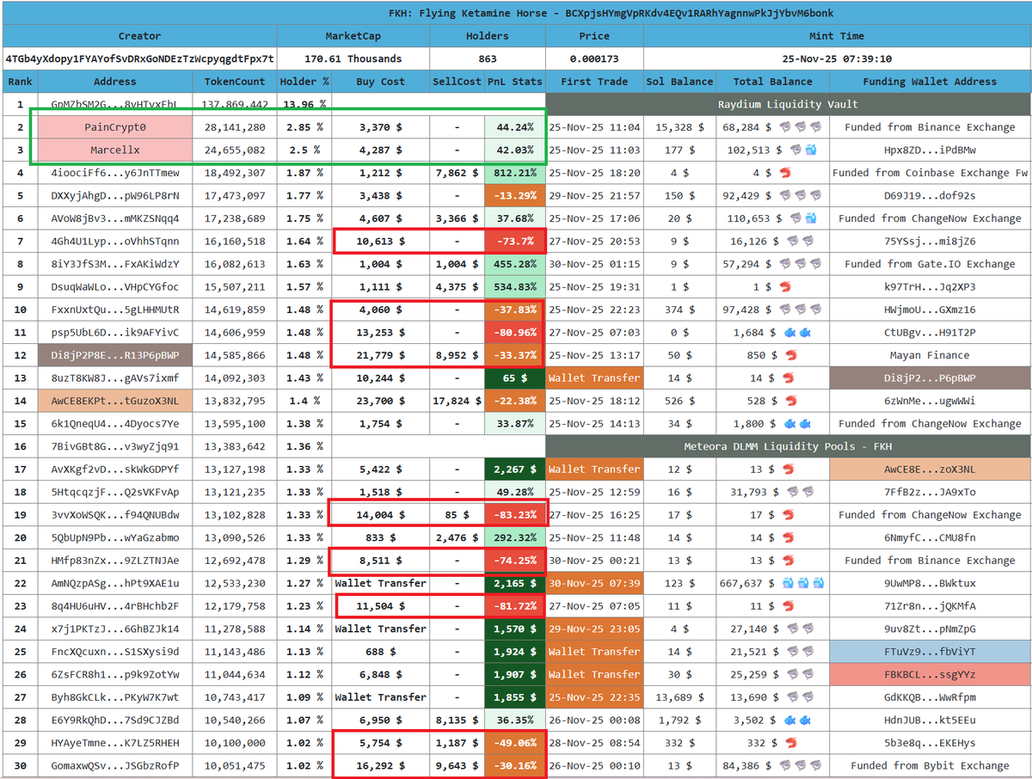Click the creator wallet address 4TGb4yXdopy1…
This screenshot has height=779, width=1032.
point(139,59)
